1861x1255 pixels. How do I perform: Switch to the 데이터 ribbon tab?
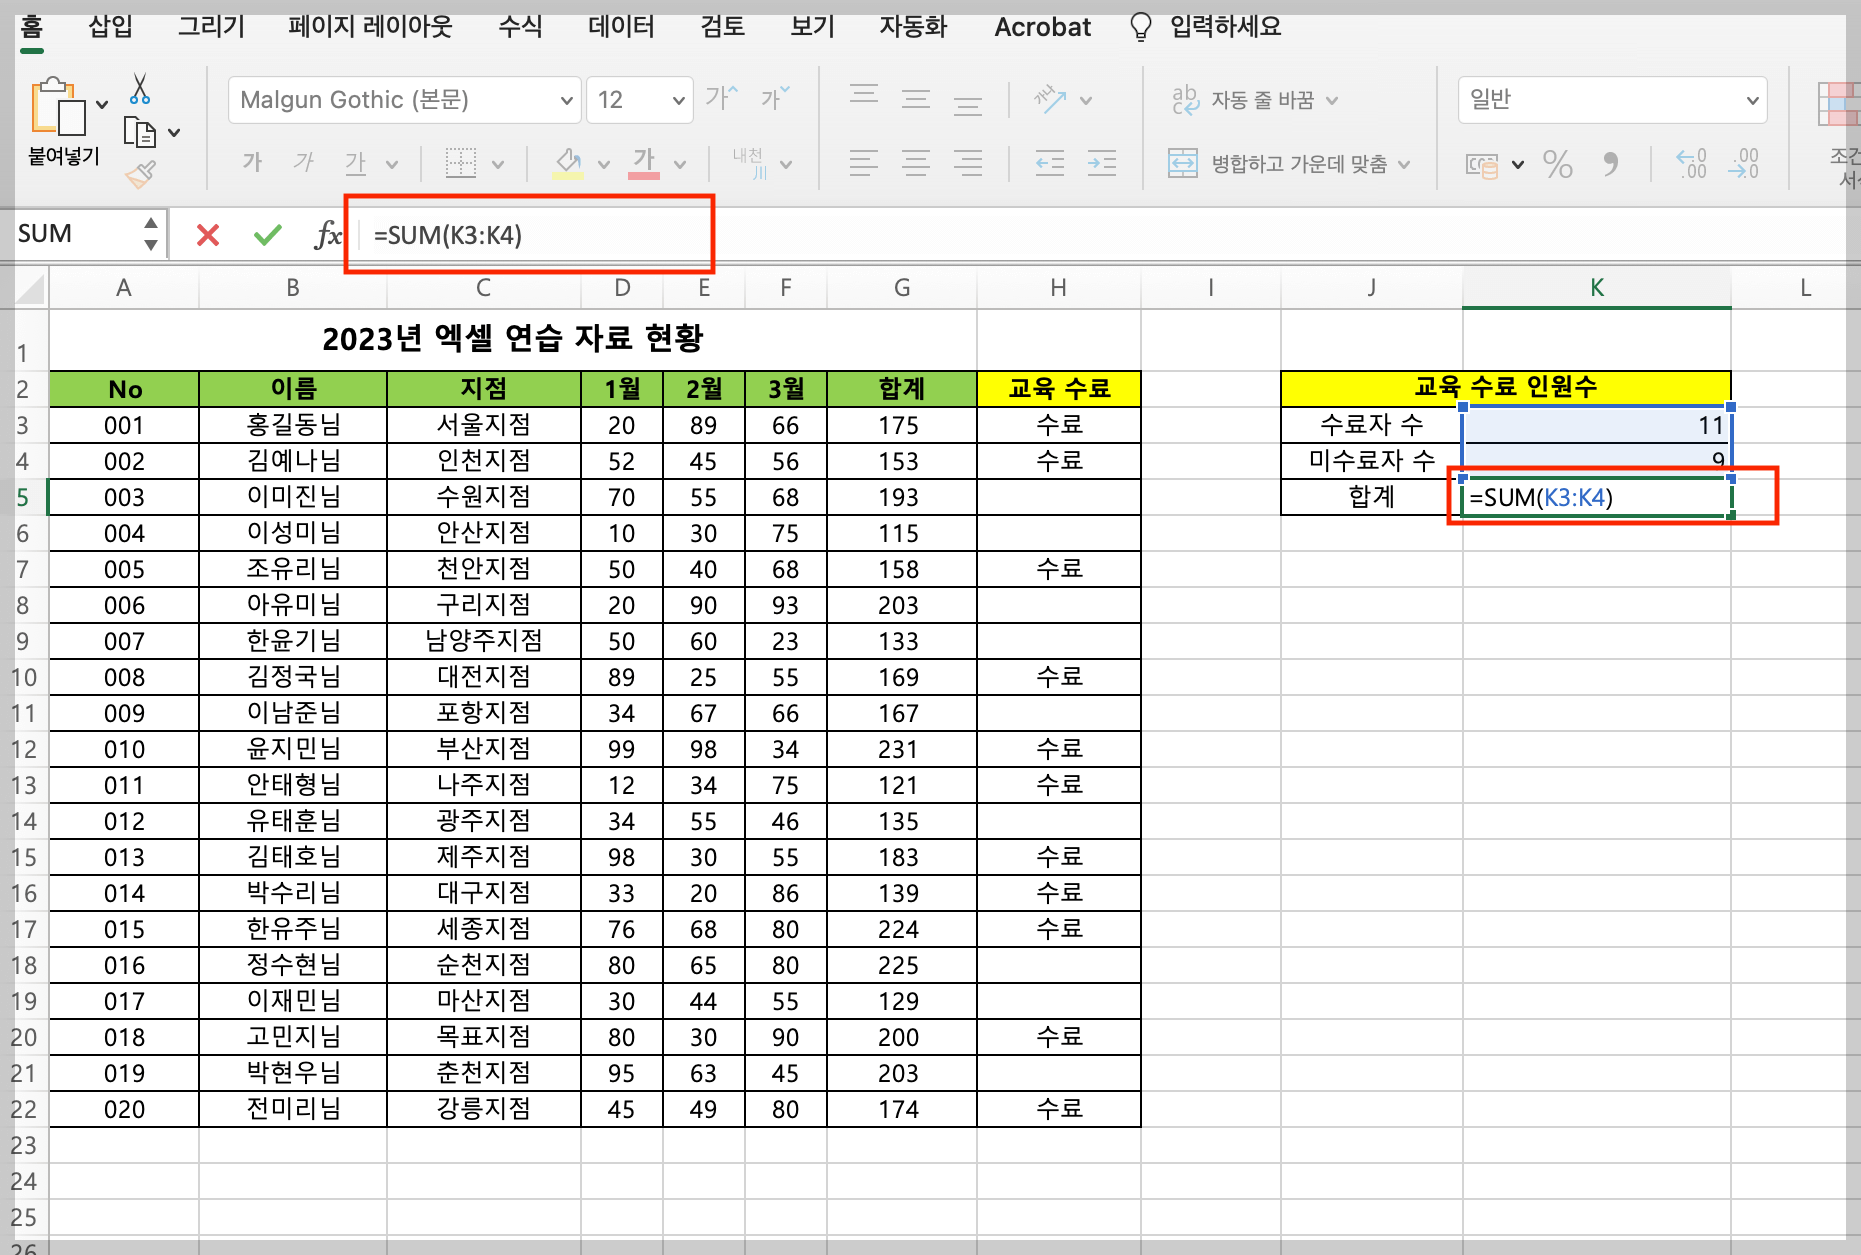(x=620, y=27)
